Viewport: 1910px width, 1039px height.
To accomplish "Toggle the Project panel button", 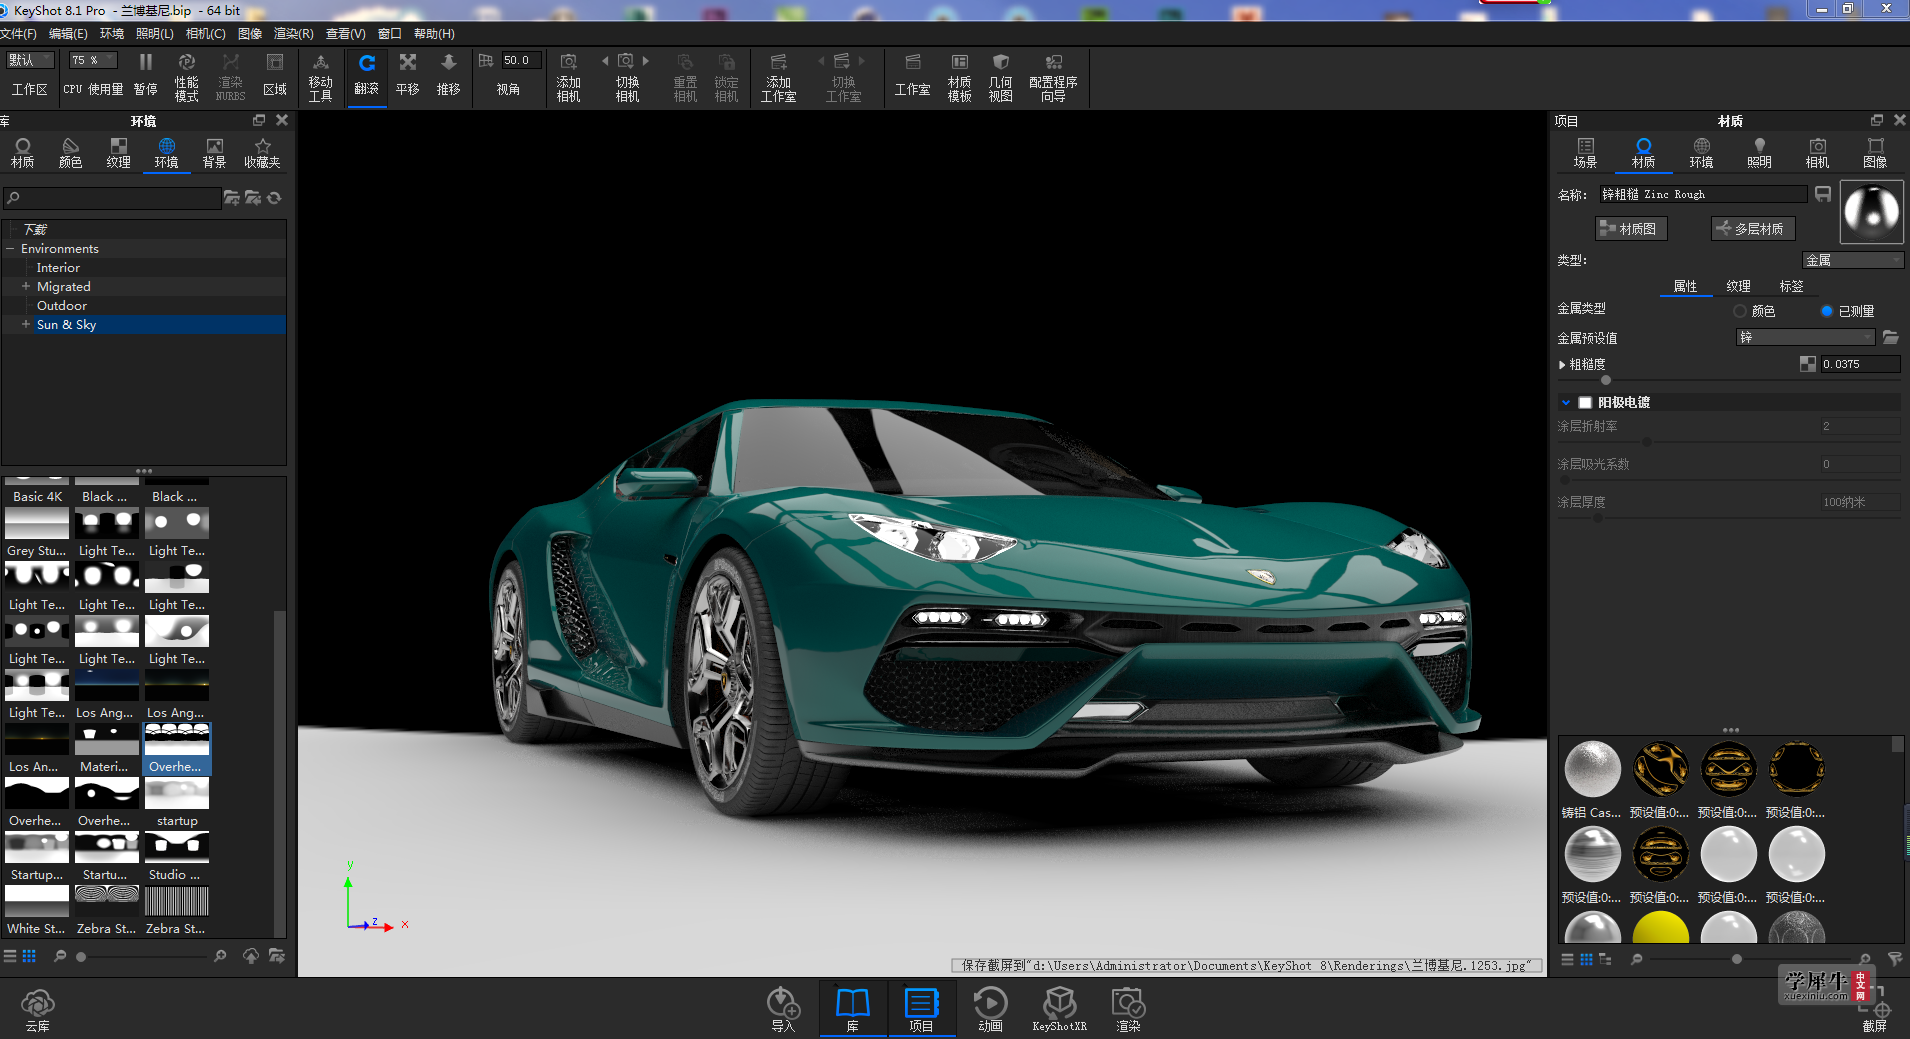I will pyautogui.click(x=921, y=1009).
